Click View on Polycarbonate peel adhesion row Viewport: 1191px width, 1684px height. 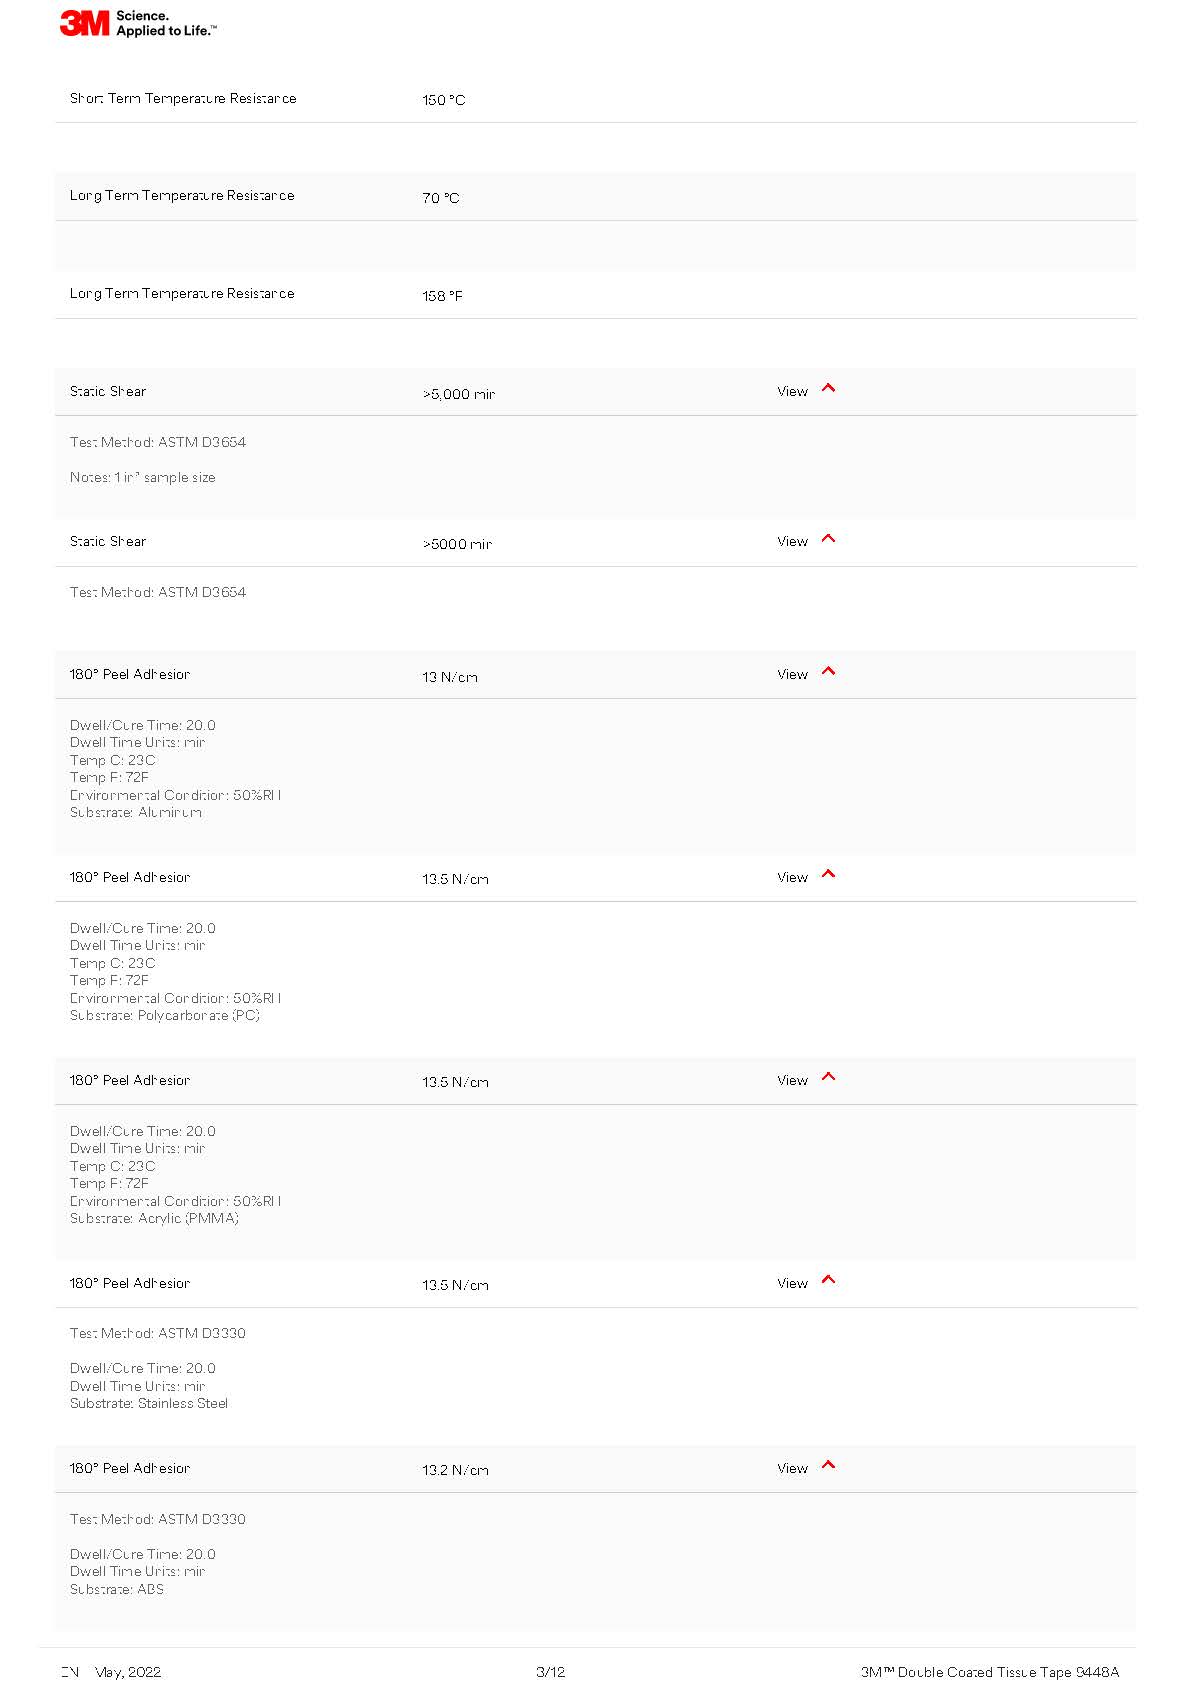(792, 878)
